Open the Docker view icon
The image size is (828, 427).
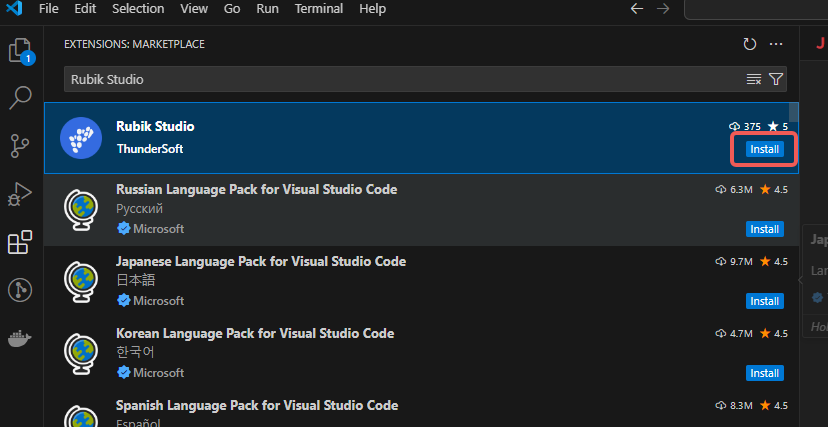21,338
